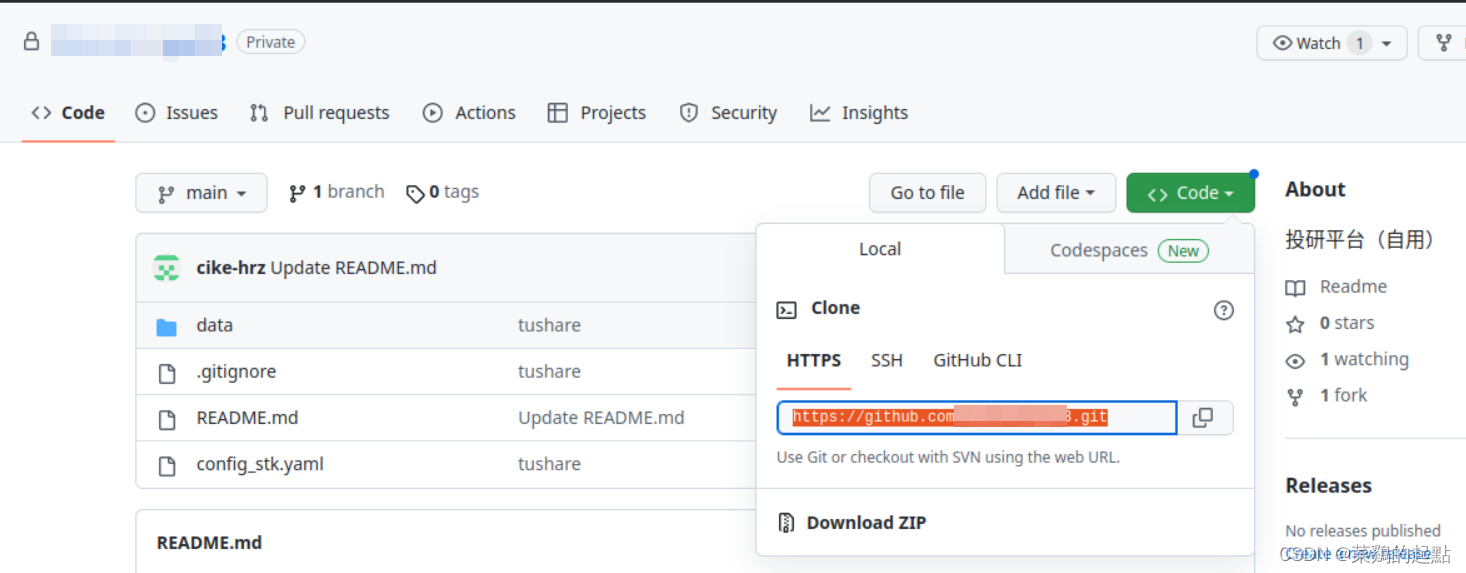Select the GitHub CLI clone option
The height and width of the screenshot is (573, 1466).
977,360
